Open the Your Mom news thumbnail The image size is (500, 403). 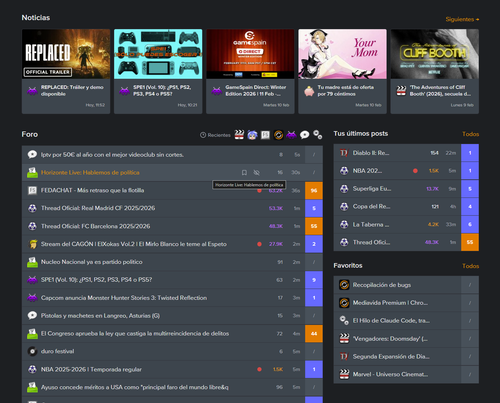(342, 54)
